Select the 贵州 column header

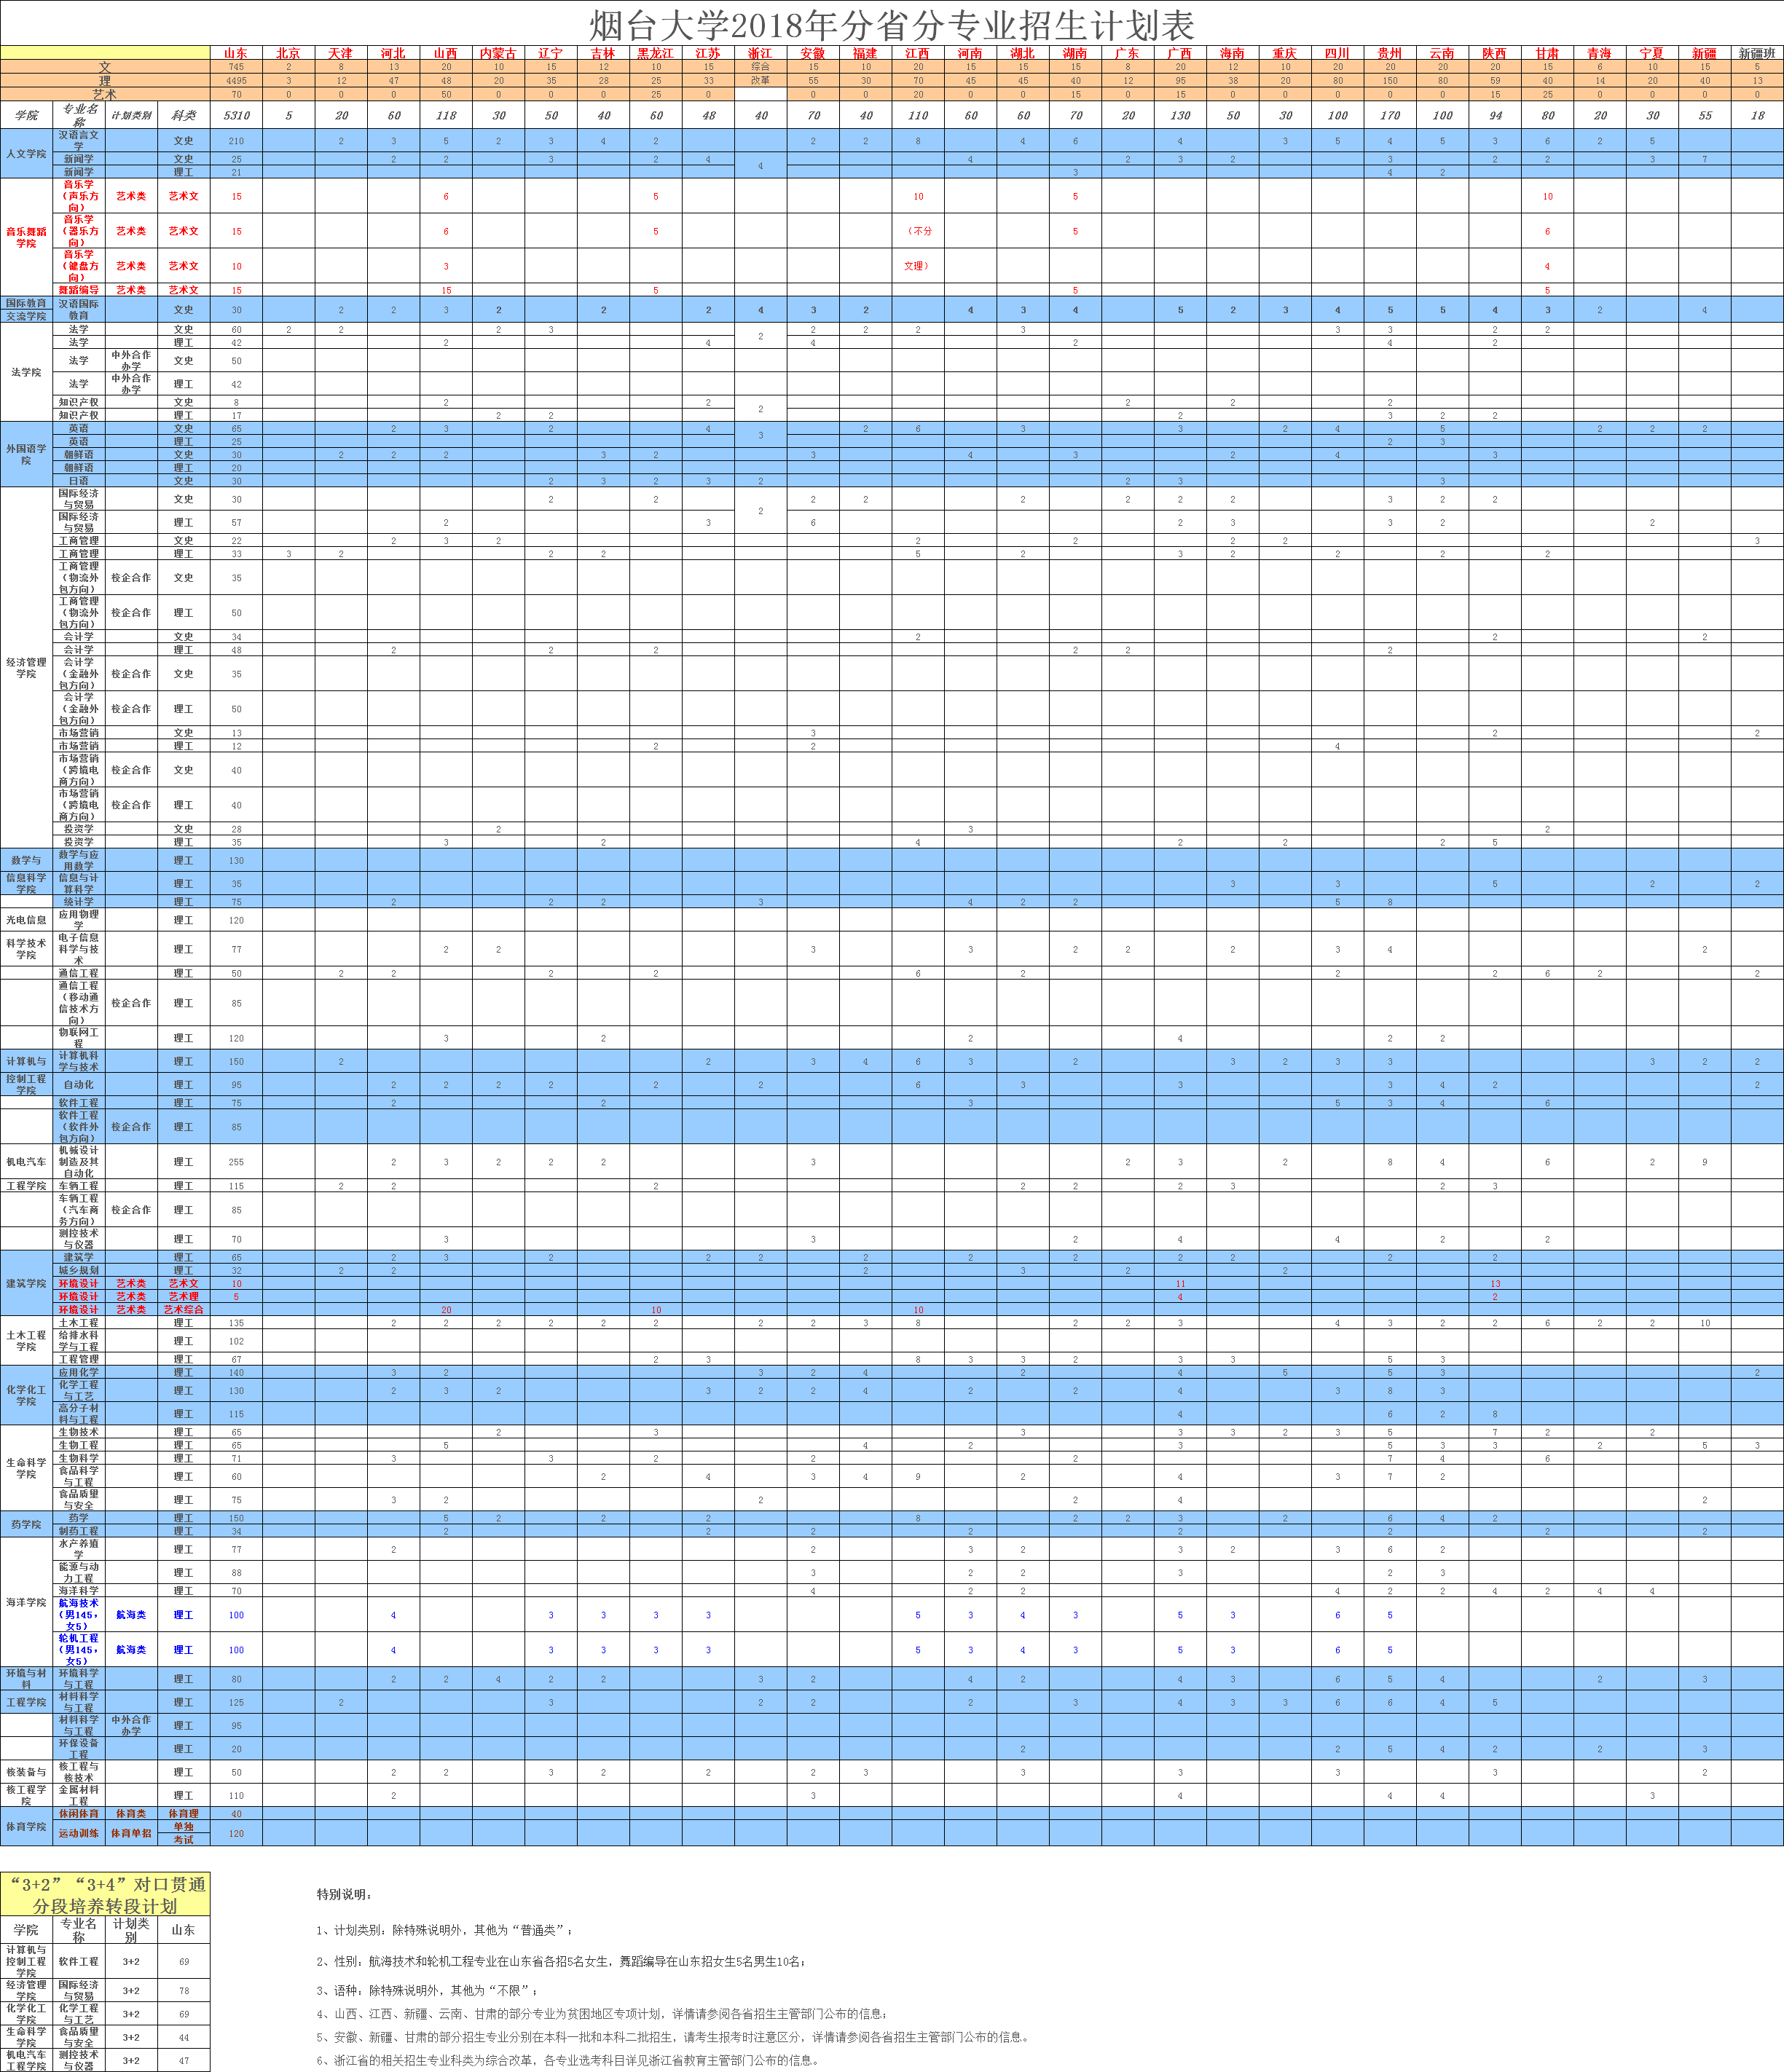tap(1390, 53)
